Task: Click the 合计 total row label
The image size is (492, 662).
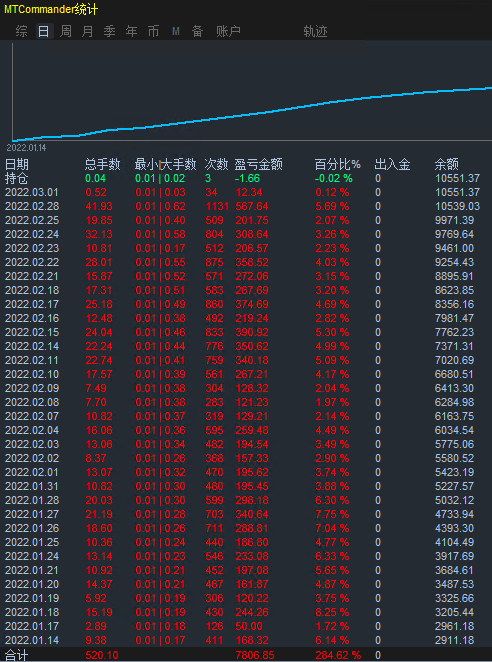Action: [16, 656]
